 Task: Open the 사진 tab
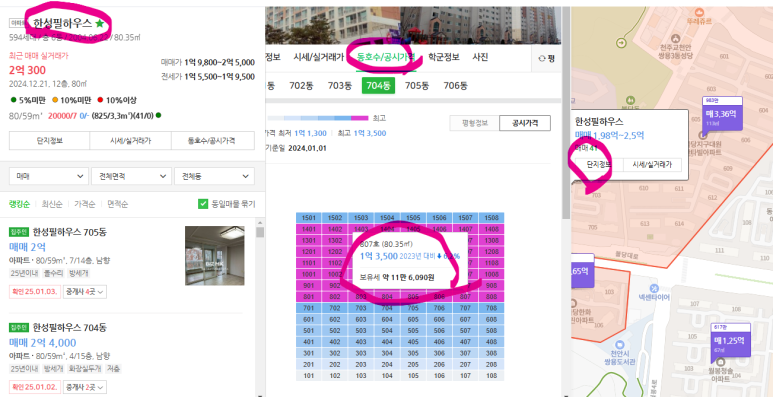click(480, 57)
